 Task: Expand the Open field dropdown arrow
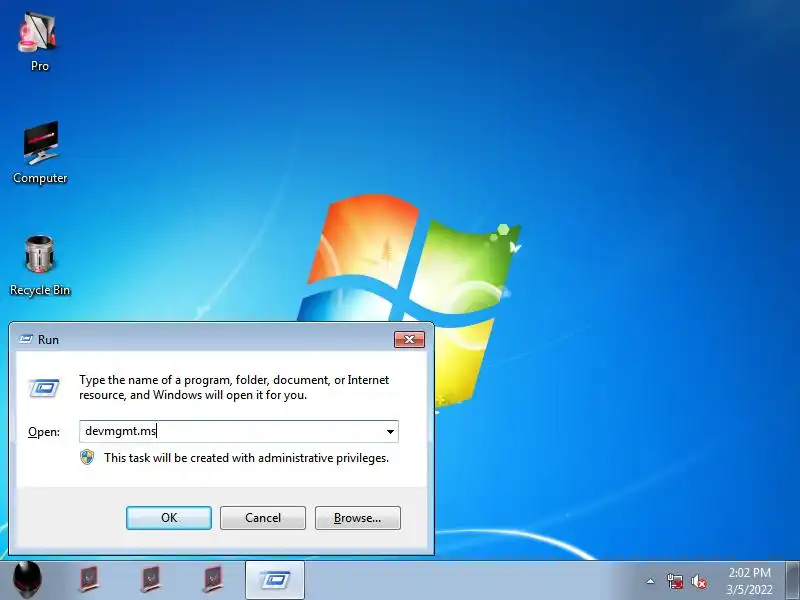click(x=390, y=432)
